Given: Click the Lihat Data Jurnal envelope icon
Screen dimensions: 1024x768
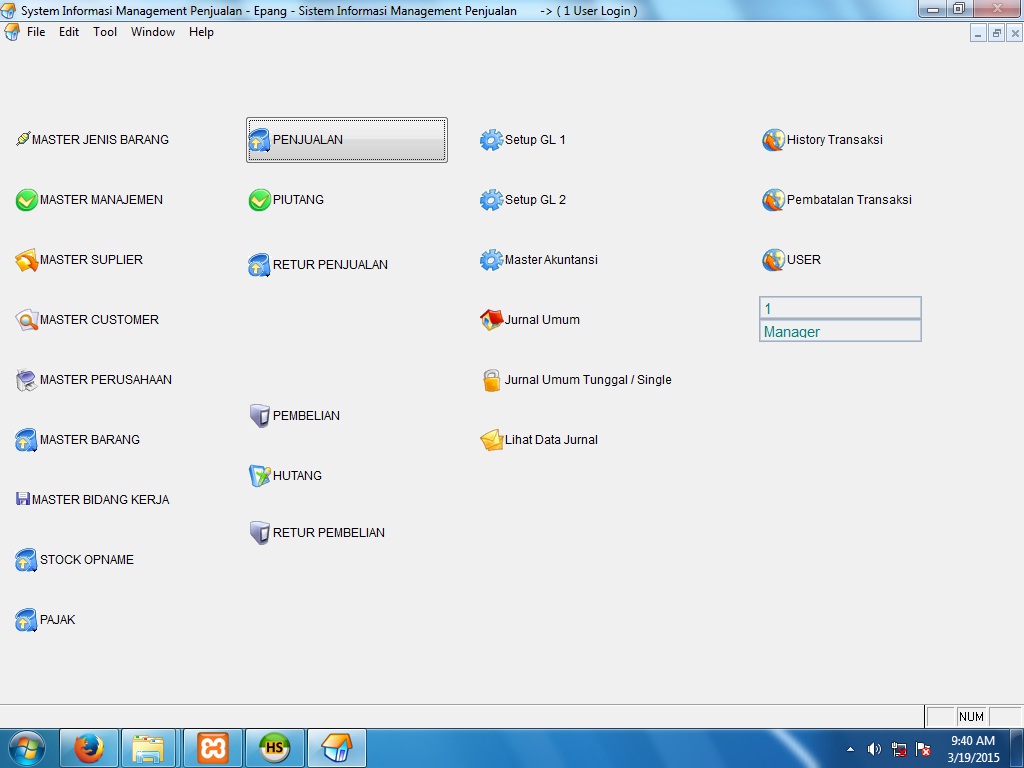Looking at the screenshot, I should point(490,440).
